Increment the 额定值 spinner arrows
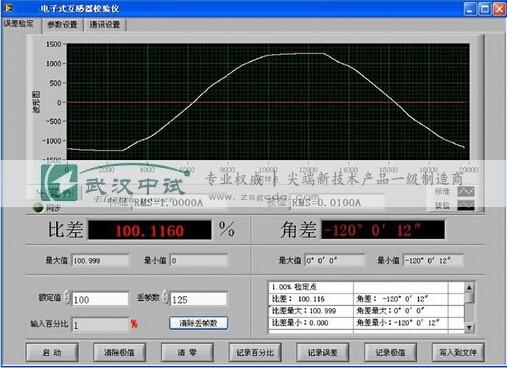 coord(67,296)
